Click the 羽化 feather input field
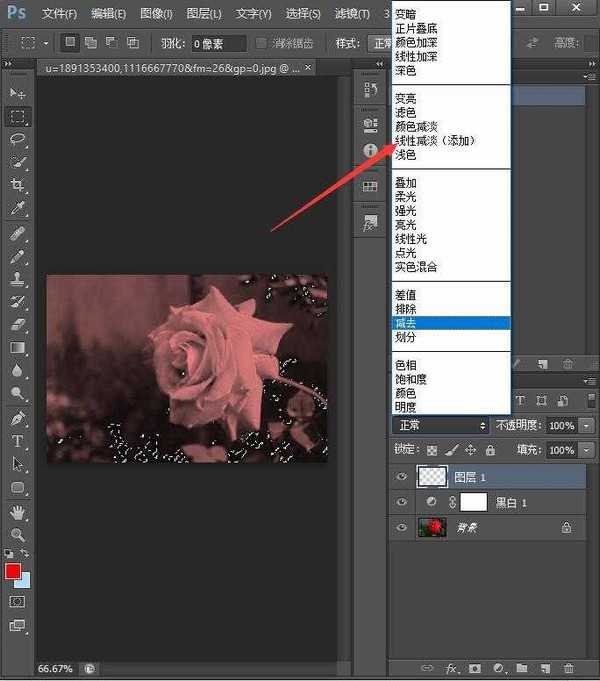The image size is (600, 681). pos(219,44)
